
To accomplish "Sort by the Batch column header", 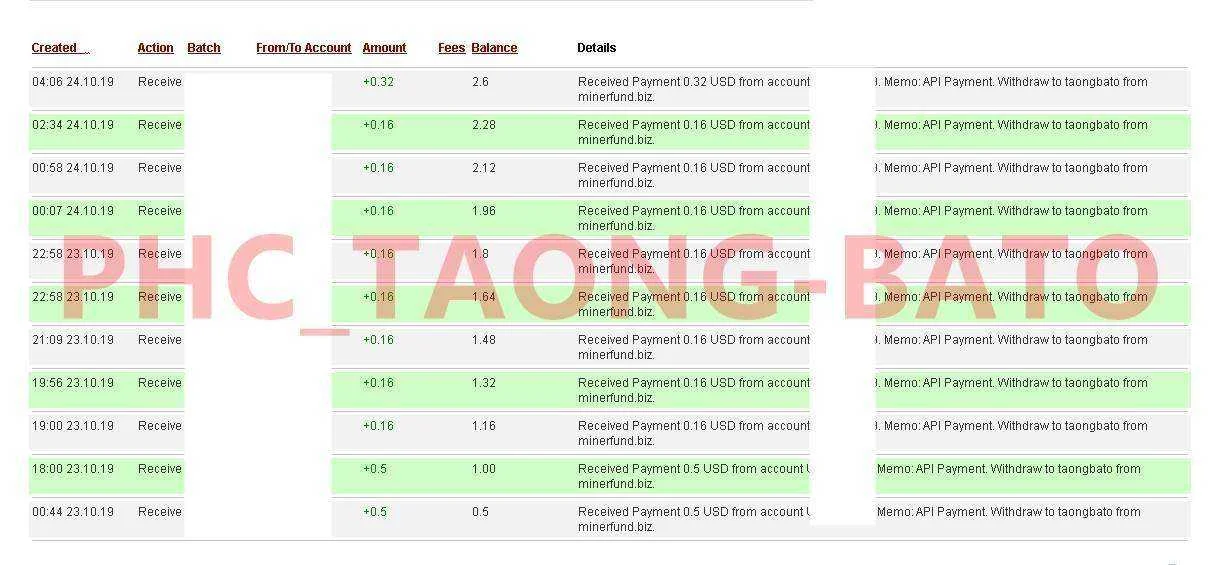I will tap(204, 48).
